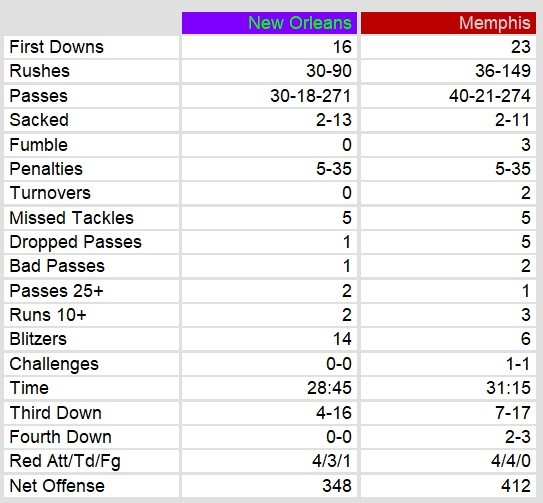Viewport: 543px width, 503px height.
Task: Select the Penalties row label
Action: click(46, 169)
